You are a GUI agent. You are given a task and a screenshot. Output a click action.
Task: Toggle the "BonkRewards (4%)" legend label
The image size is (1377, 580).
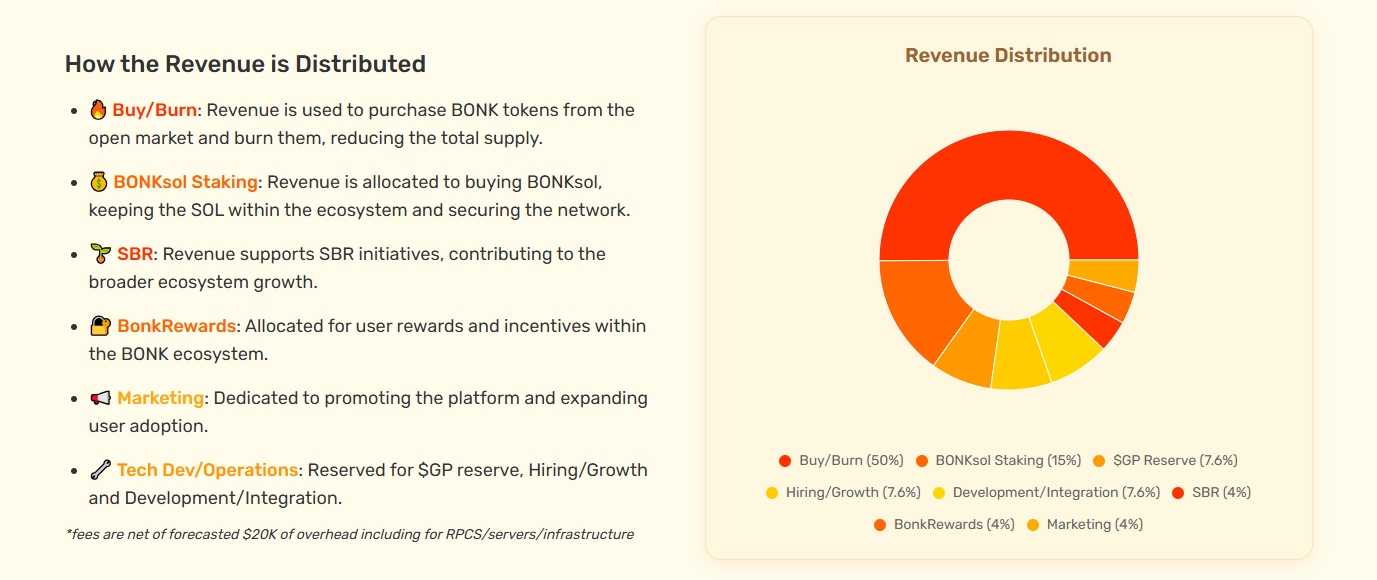954,525
